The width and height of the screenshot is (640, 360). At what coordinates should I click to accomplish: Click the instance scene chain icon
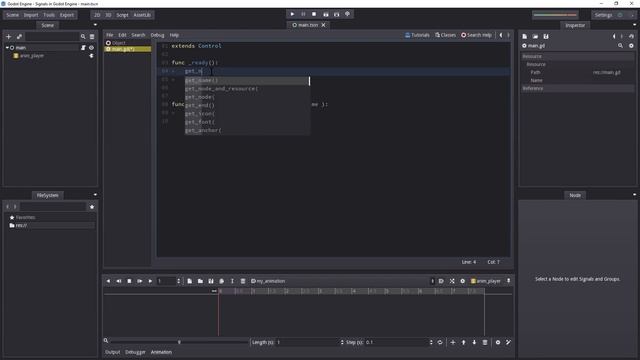(19, 37)
